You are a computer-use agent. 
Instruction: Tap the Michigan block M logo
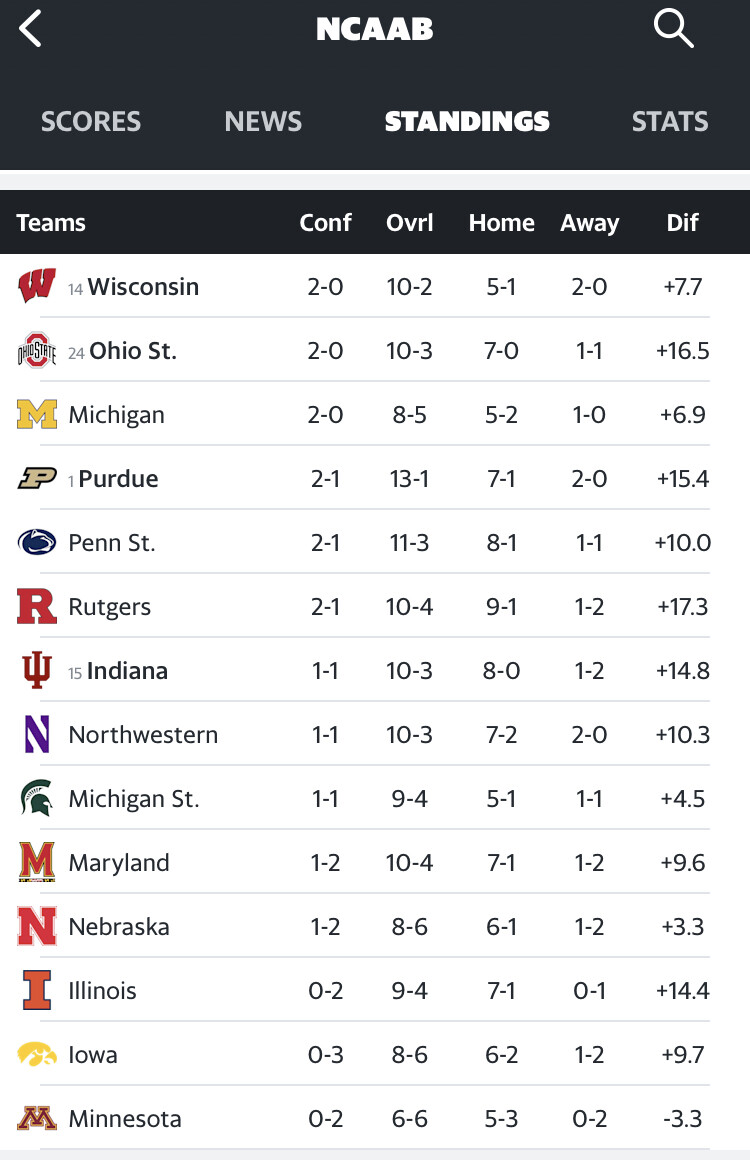[37, 415]
